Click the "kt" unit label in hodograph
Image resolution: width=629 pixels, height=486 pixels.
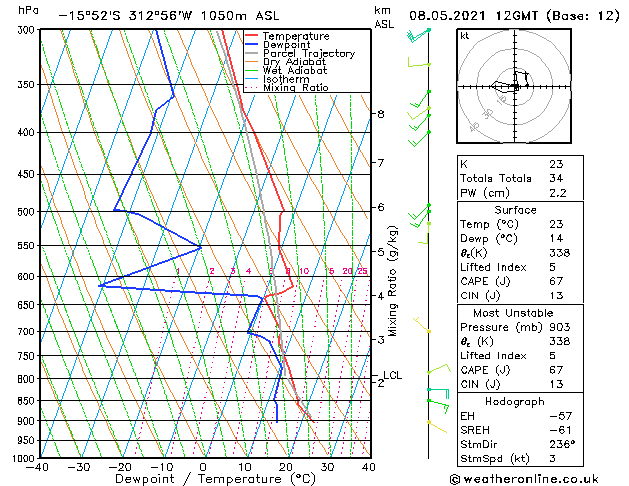464,36
